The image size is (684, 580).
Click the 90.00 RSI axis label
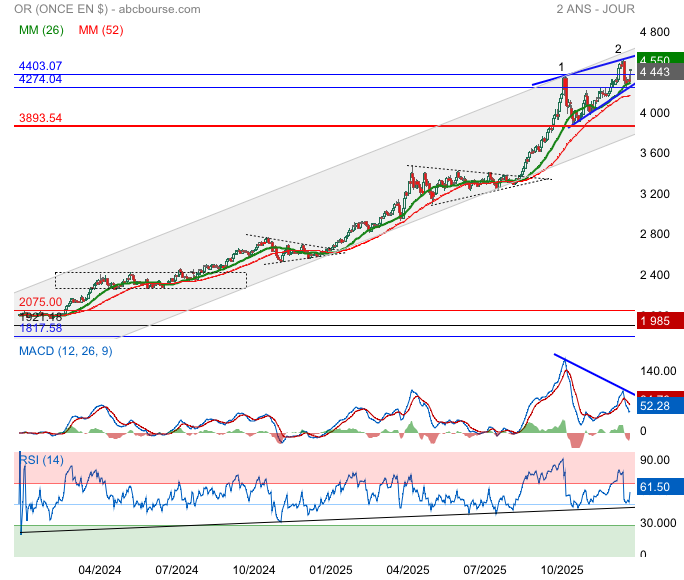(x=655, y=460)
